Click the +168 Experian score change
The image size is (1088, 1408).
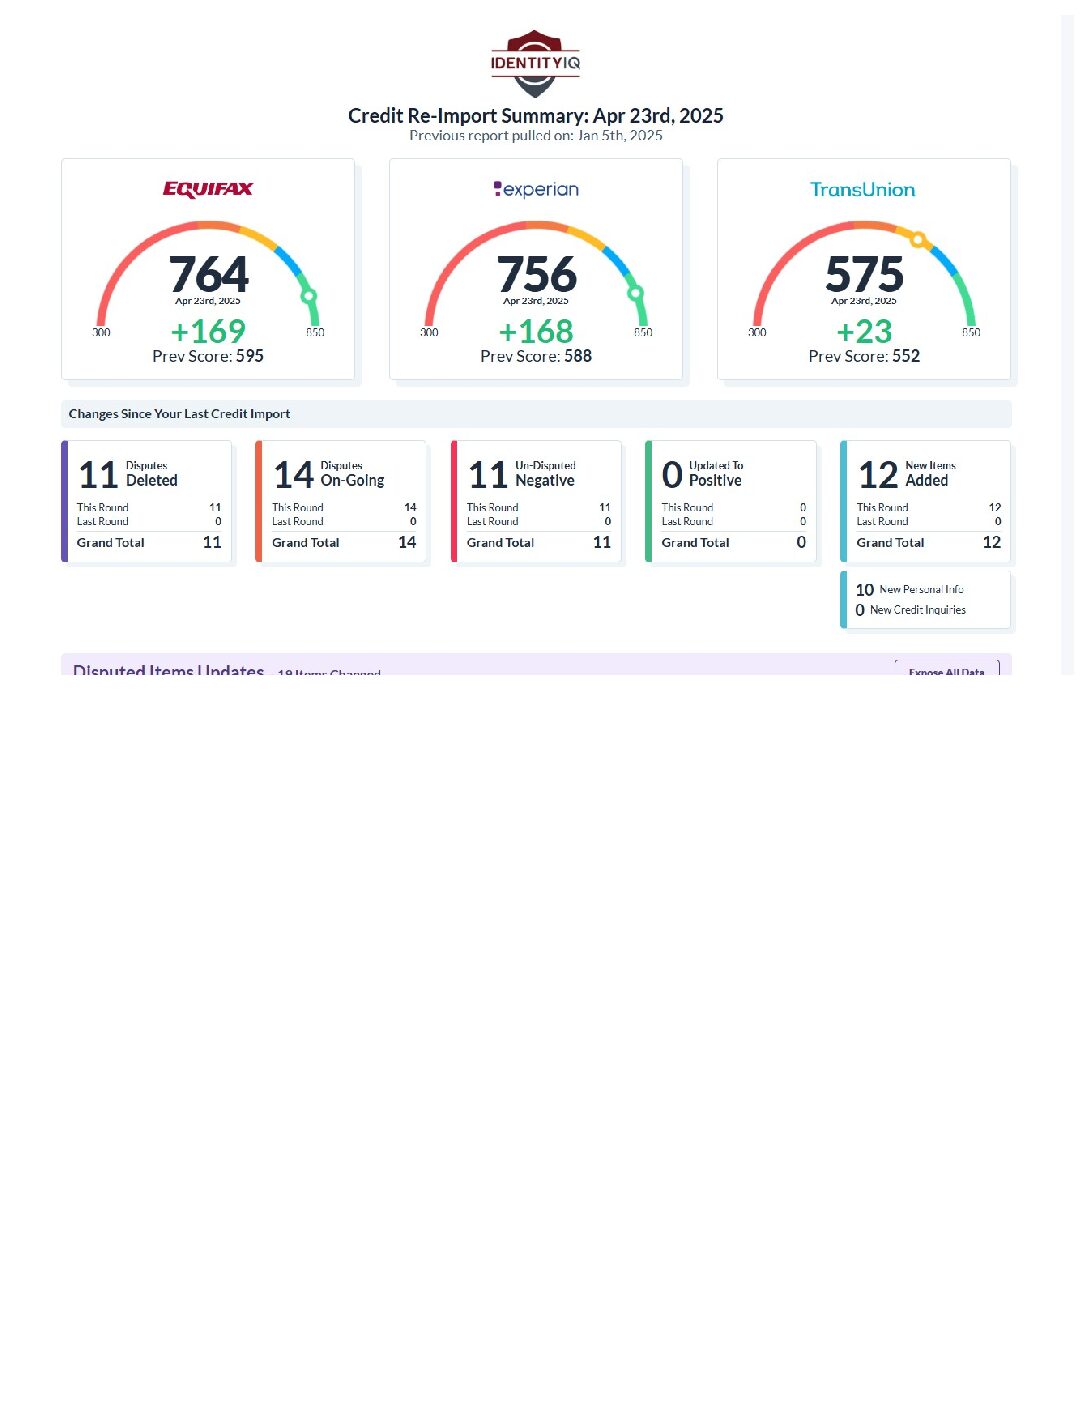[x=536, y=331]
